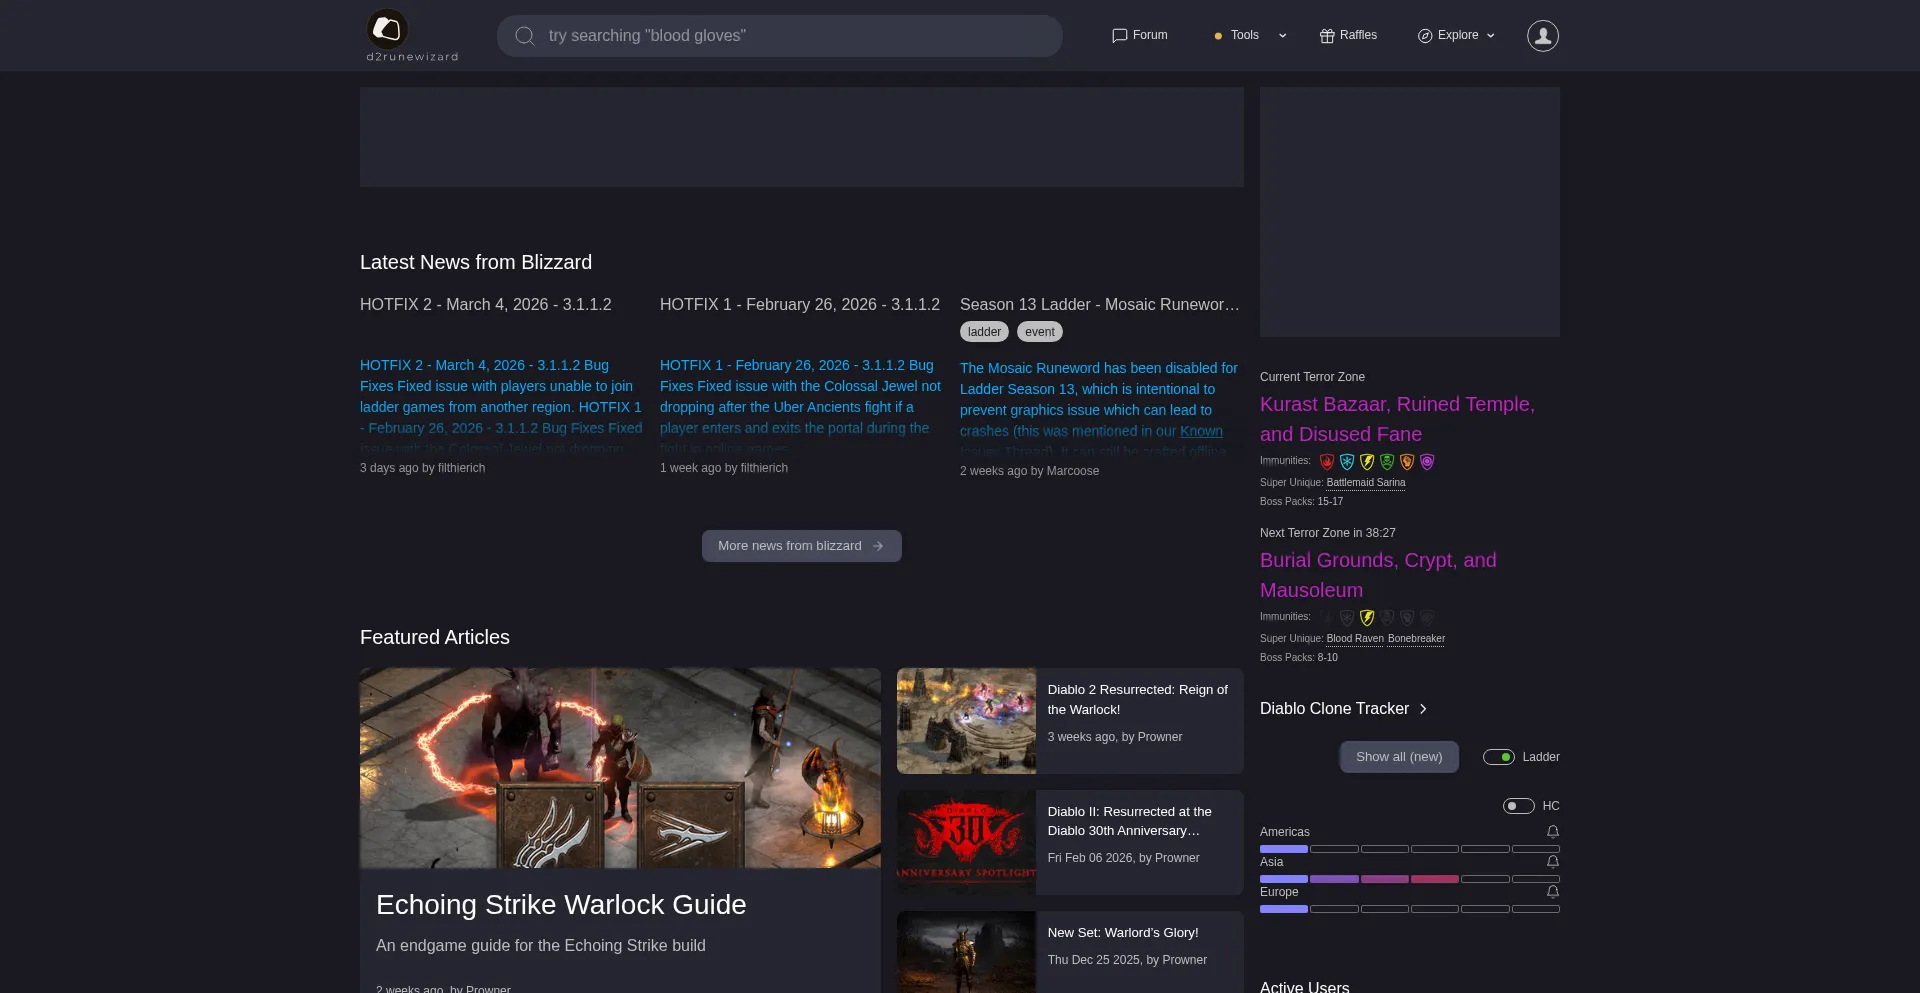Select the "event" tag
The width and height of the screenshot is (1920, 993).
[x=1040, y=332]
